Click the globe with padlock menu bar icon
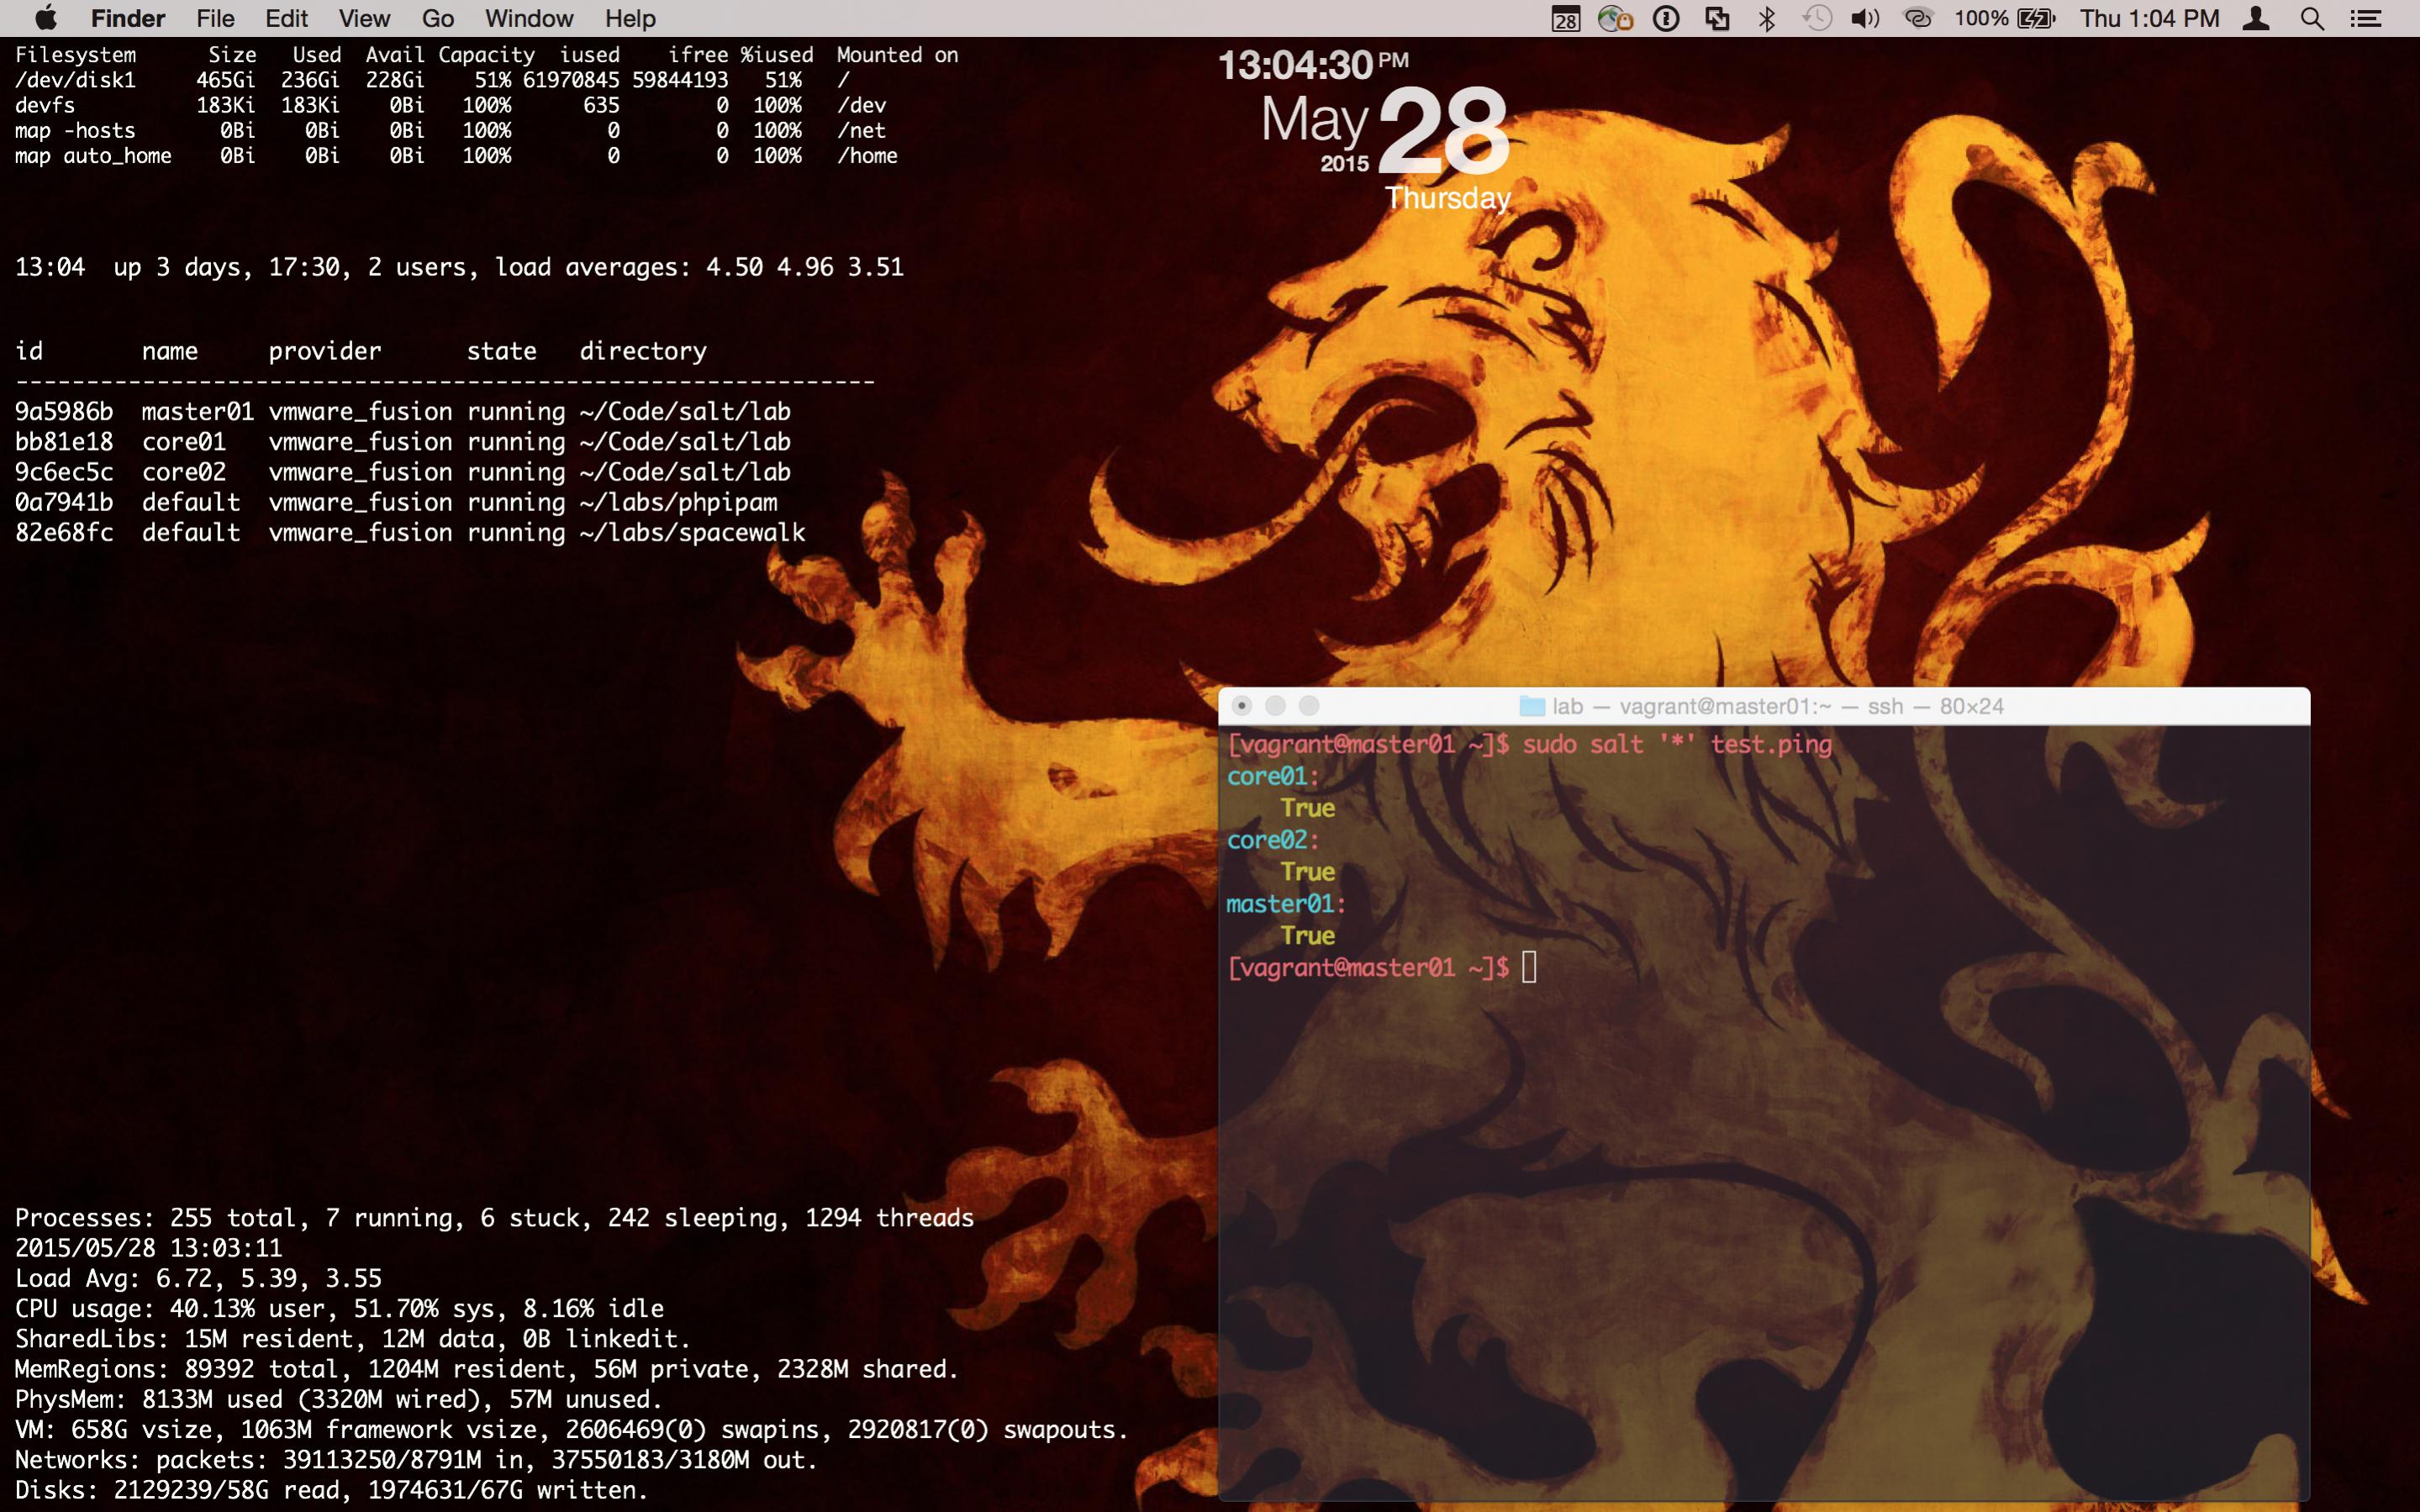The height and width of the screenshot is (1512, 2420). pos(1615,18)
